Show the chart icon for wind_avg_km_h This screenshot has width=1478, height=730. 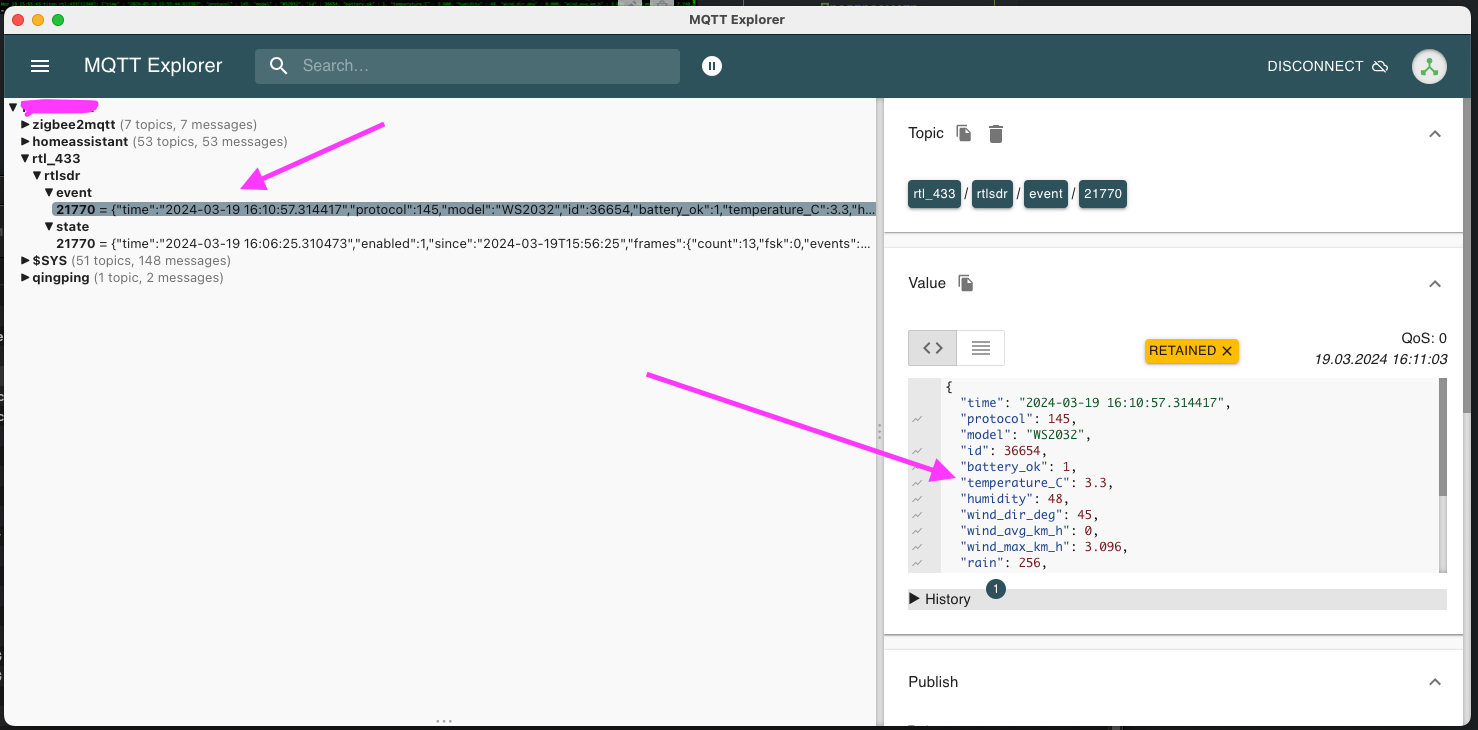tap(916, 532)
